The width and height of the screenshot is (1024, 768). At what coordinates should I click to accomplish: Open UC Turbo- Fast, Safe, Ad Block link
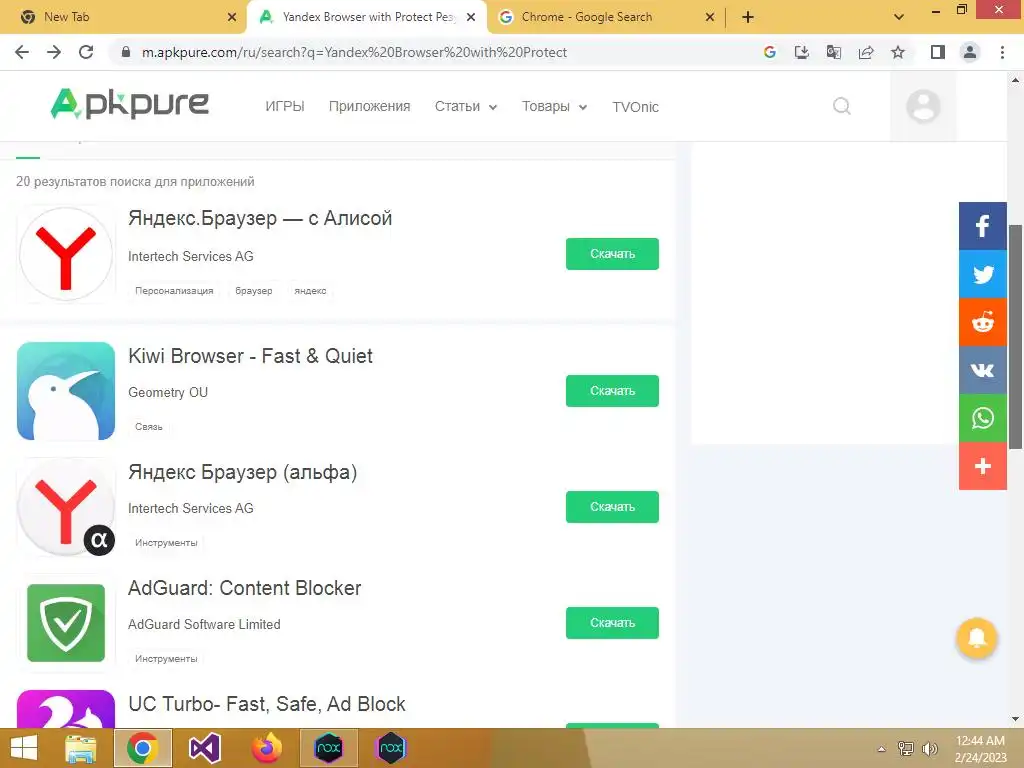266,704
